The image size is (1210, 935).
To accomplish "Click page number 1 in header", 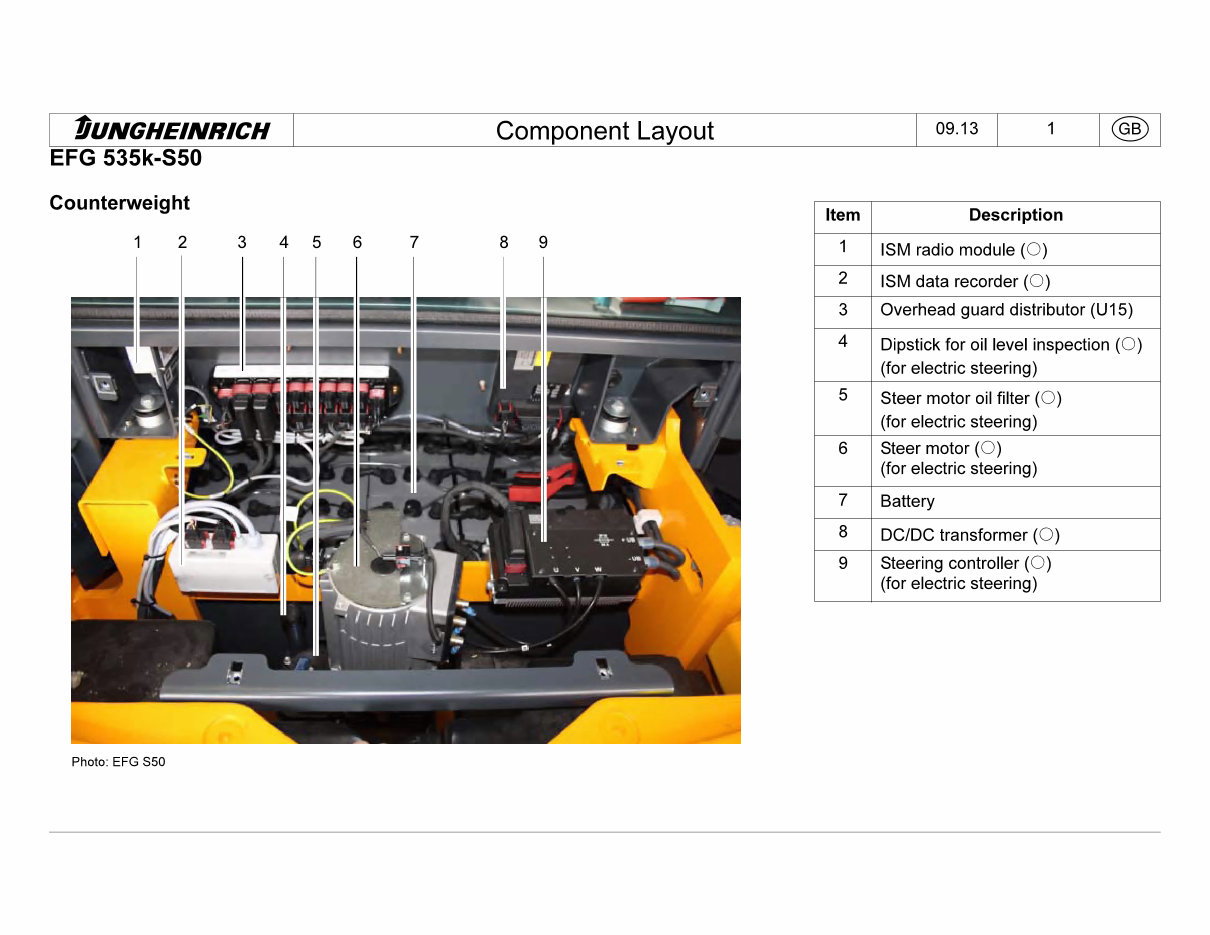I will pyautogui.click(x=1051, y=129).
